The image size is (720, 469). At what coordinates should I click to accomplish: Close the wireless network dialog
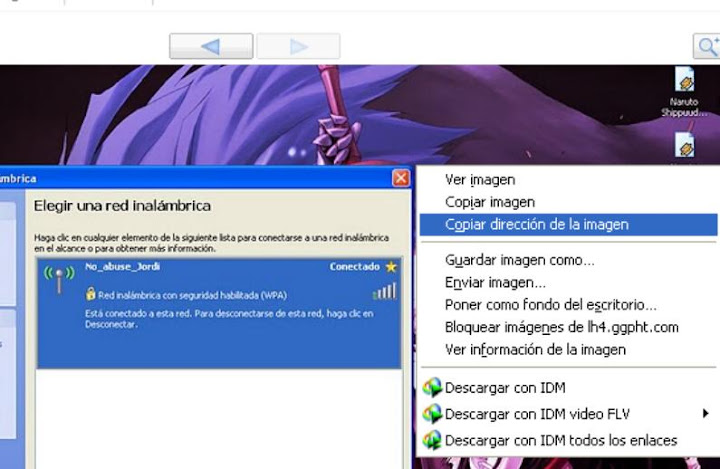pos(401,178)
